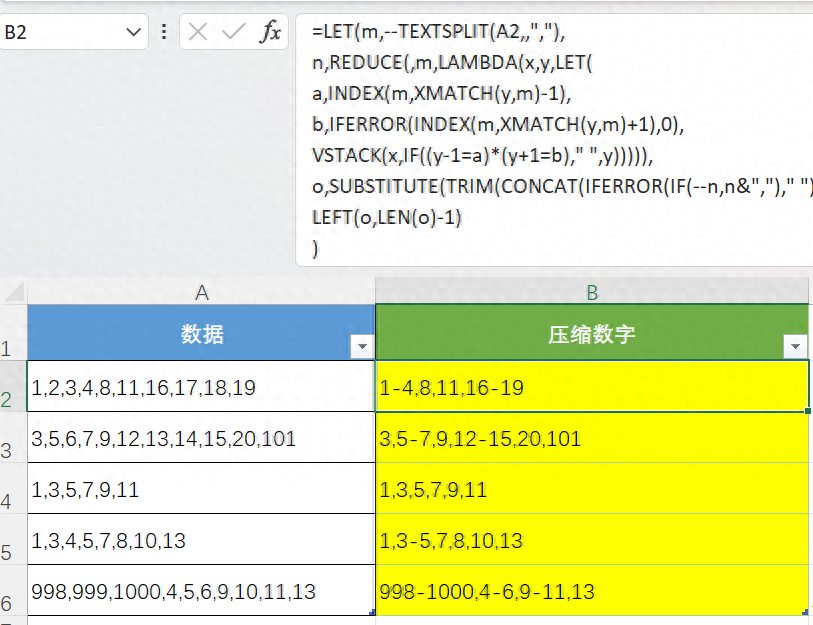This screenshot has height=625, width=813.
Task: Select row 1 header
Action: pos(13,332)
